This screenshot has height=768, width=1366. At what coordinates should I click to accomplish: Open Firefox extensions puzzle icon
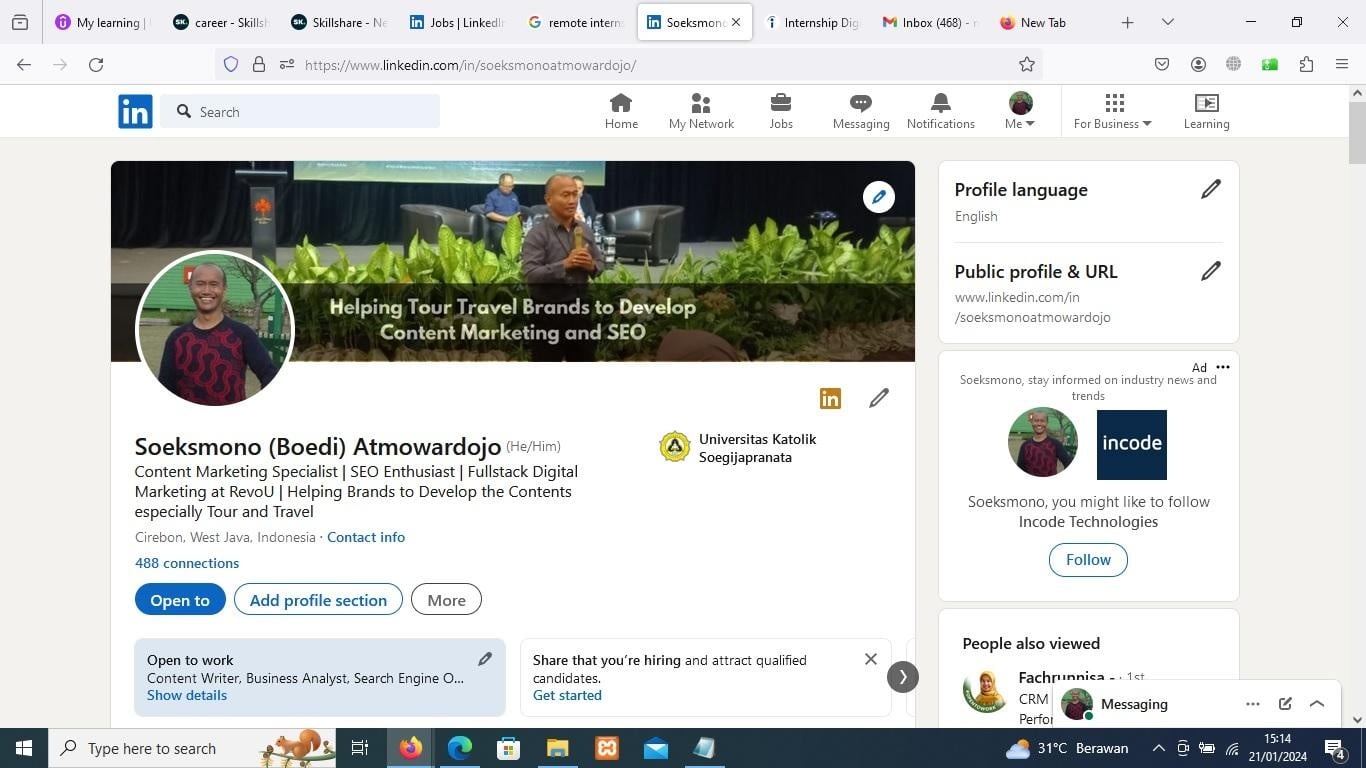pos(1306,64)
